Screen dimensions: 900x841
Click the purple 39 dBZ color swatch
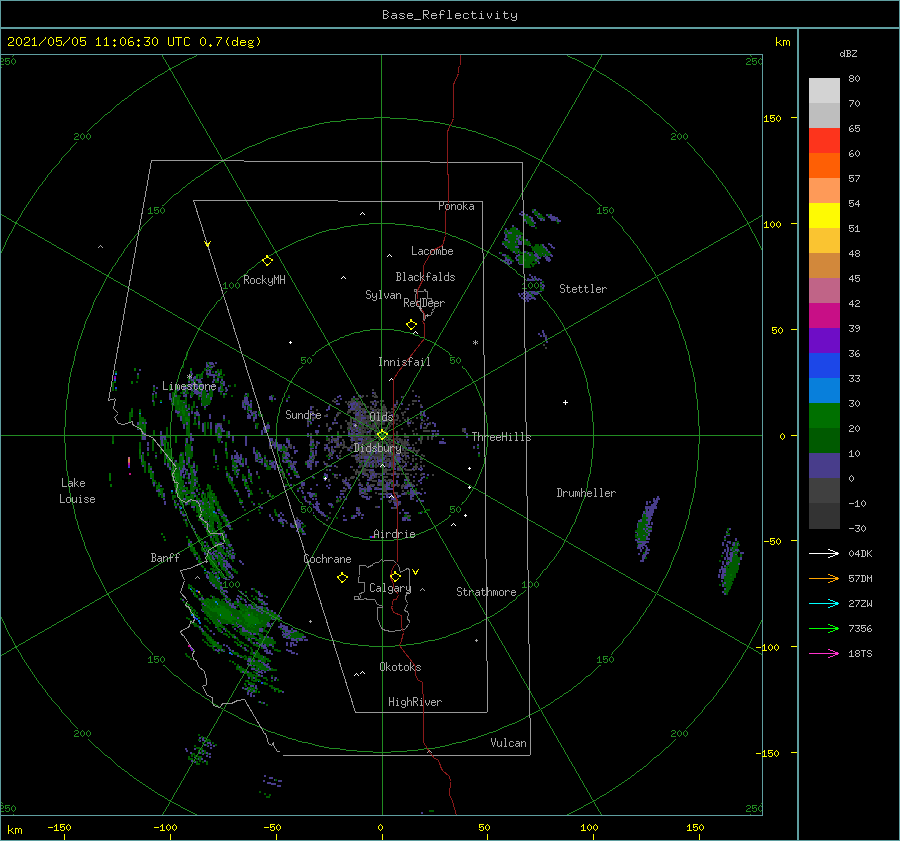coord(824,340)
